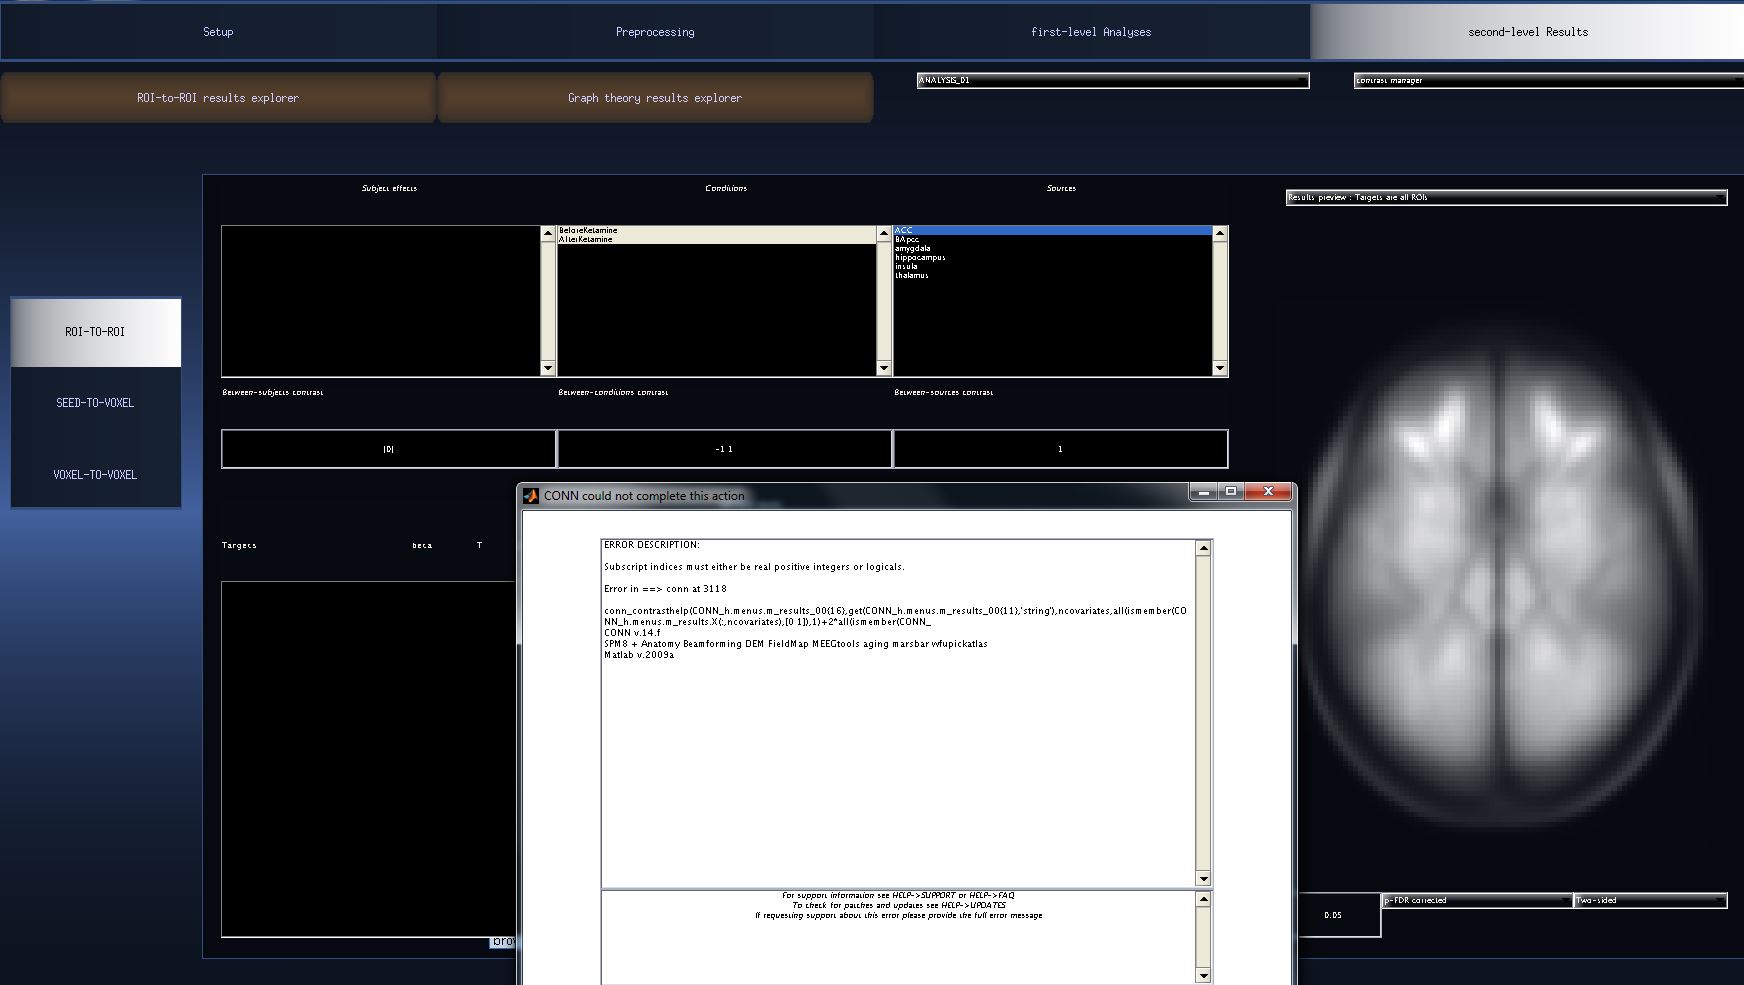Select amygdala in the Sources list
Image resolution: width=1744 pixels, height=985 pixels.
click(912, 248)
